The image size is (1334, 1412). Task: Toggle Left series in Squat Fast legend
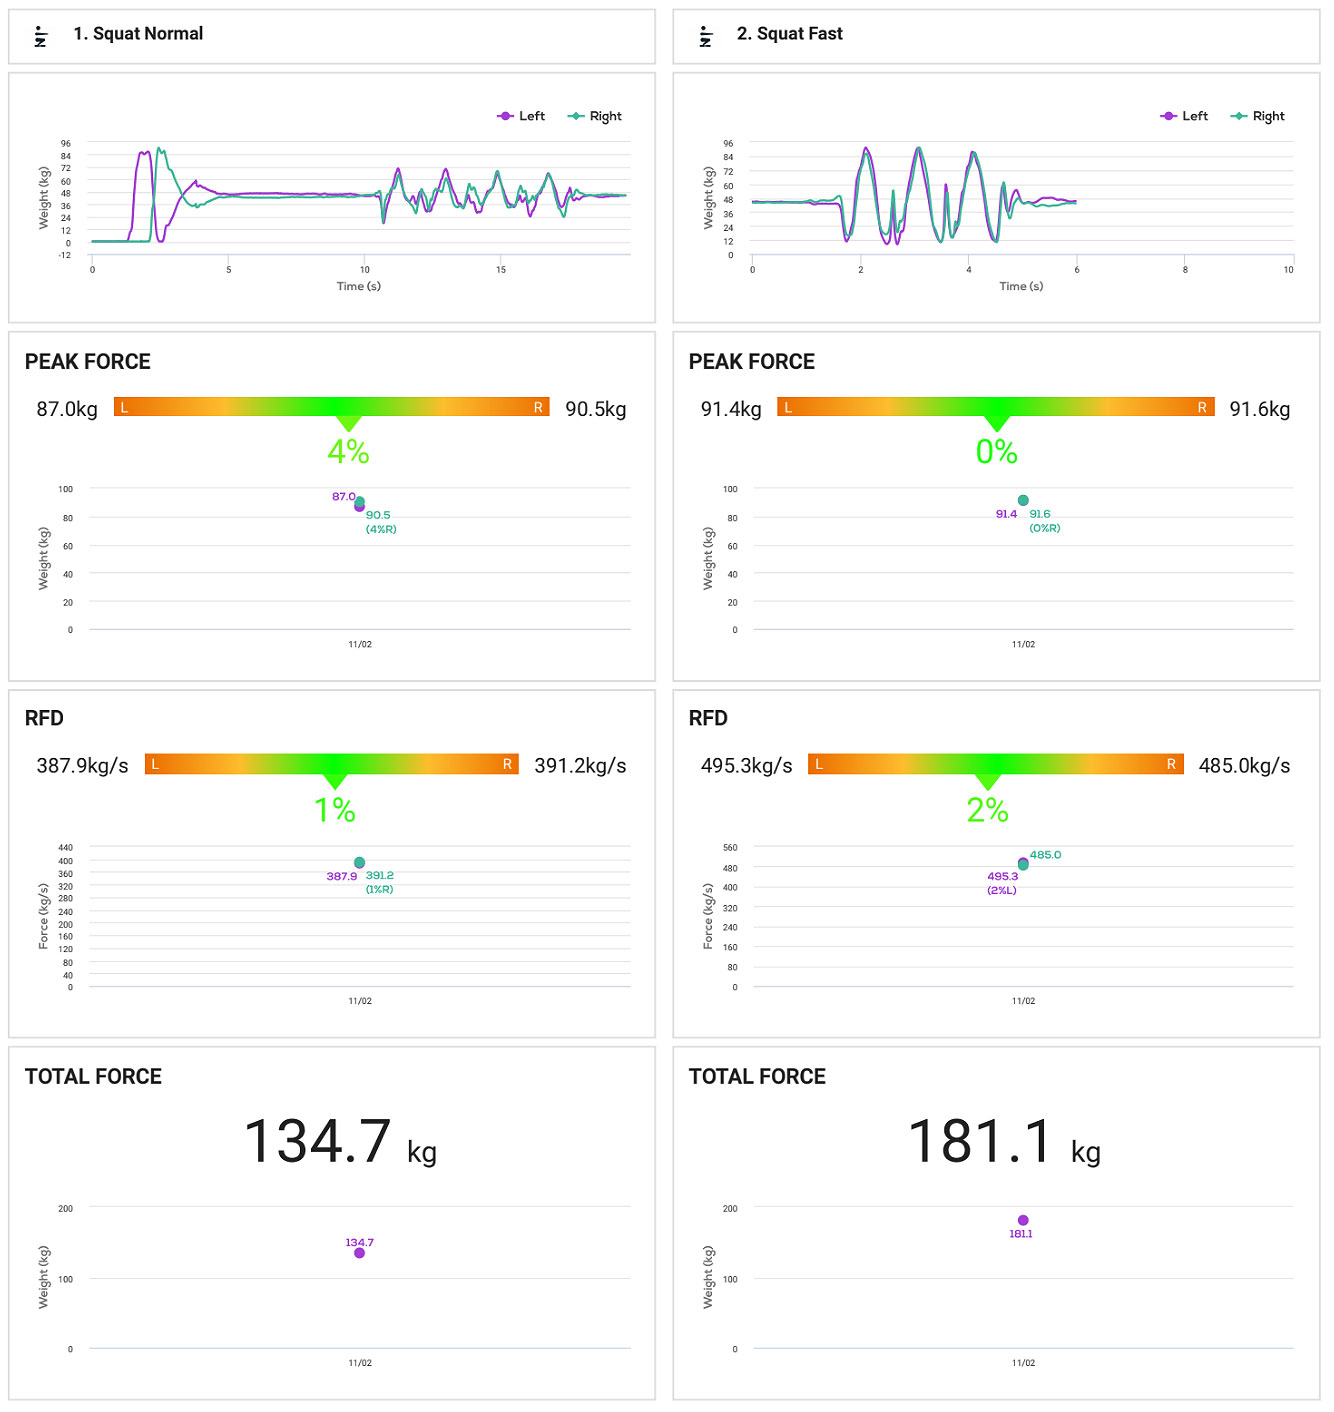[x=1184, y=116]
